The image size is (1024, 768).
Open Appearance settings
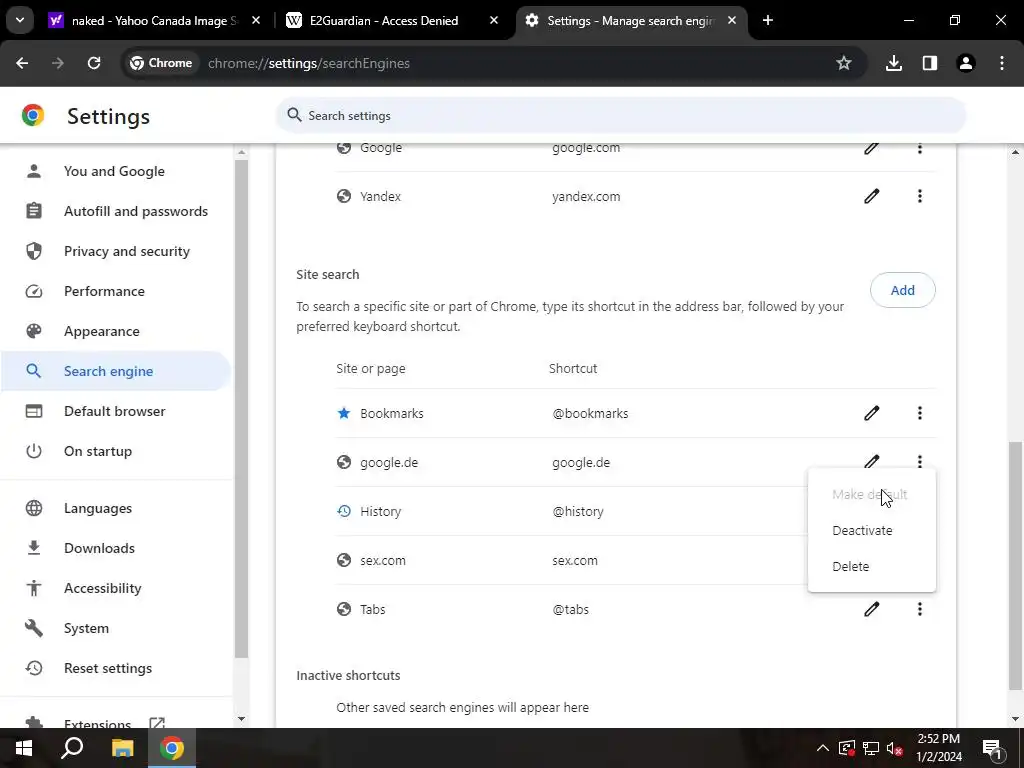(x=115, y=331)
